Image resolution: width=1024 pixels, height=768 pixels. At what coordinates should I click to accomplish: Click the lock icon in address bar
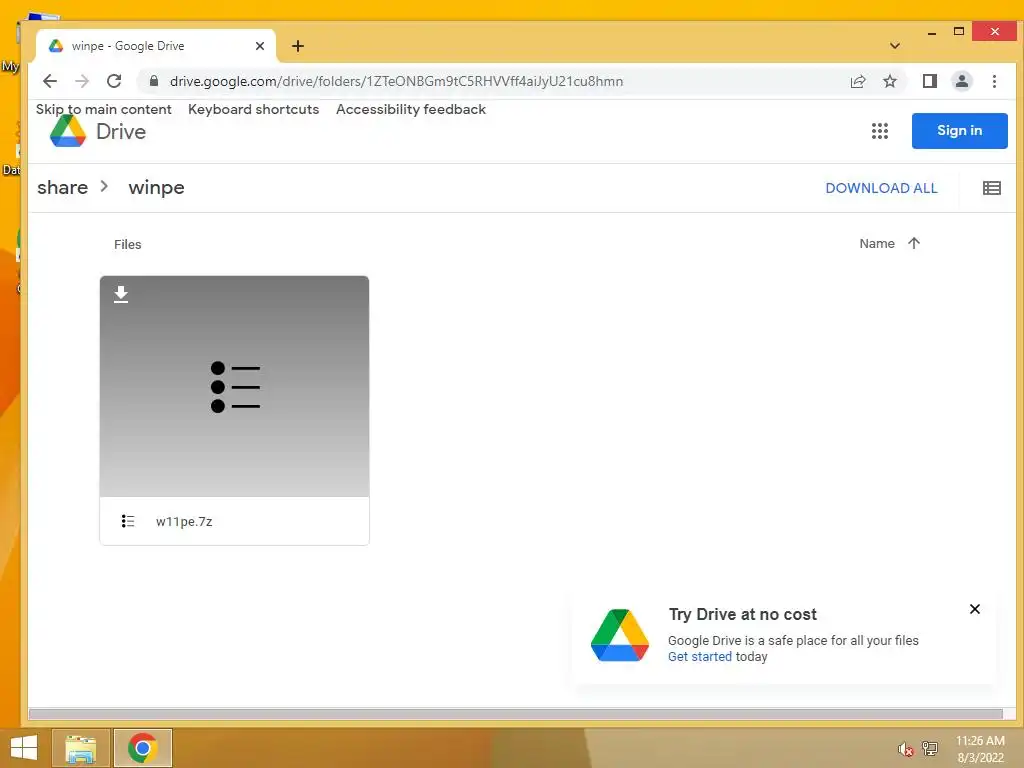tap(153, 81)
